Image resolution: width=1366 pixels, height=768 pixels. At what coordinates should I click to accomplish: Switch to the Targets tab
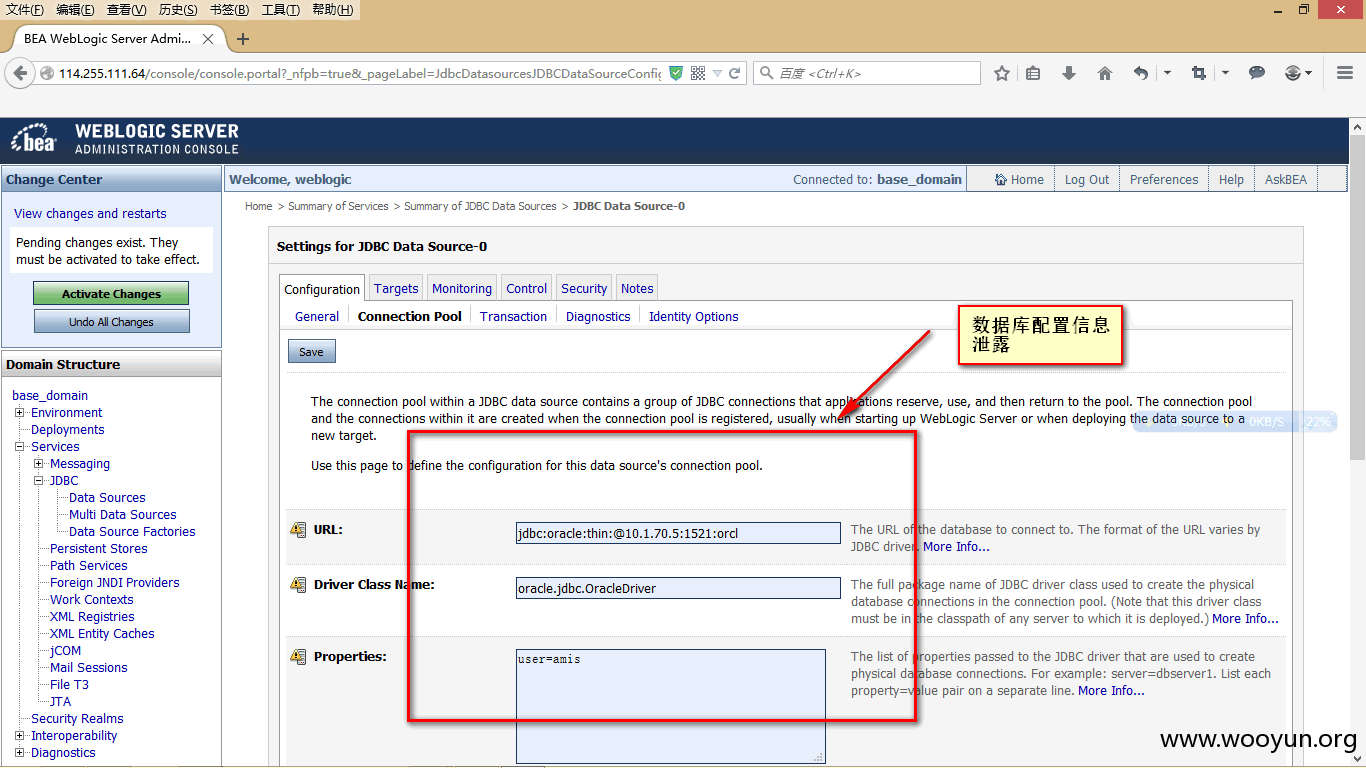(396, 288)
